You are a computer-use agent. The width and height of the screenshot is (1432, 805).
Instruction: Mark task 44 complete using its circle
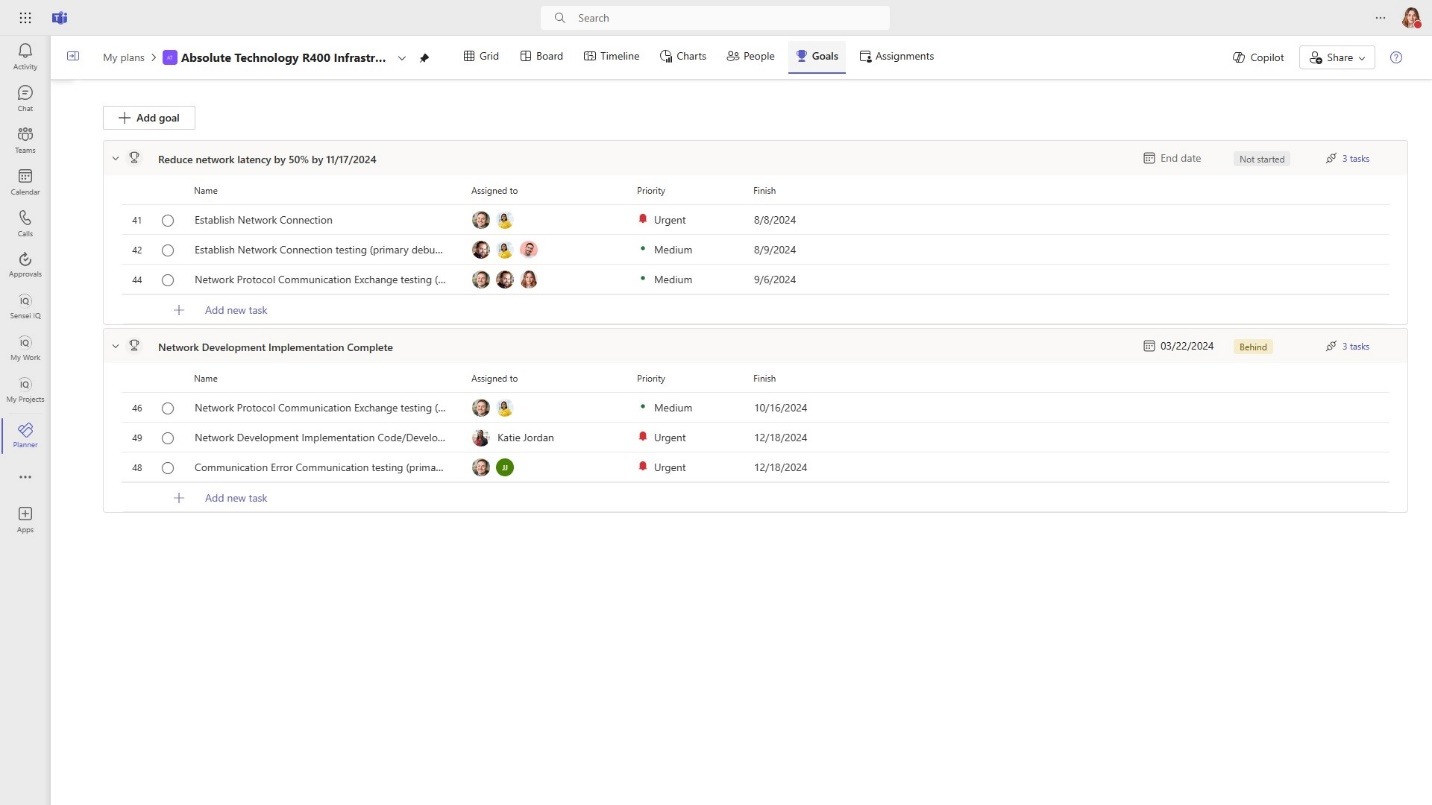(167, 280)
